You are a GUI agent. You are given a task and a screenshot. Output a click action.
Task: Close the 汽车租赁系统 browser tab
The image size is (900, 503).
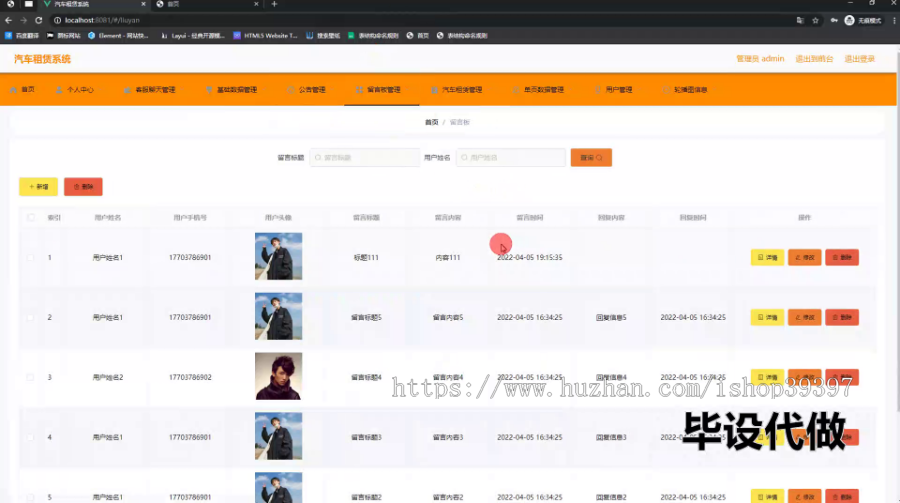pos(143,4)
